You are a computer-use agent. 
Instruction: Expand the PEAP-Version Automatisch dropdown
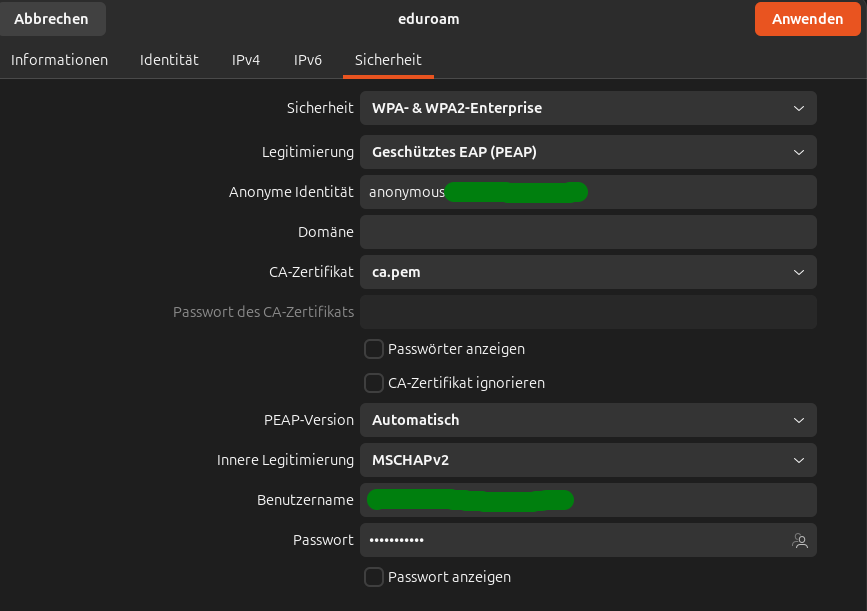click(588, 420)
